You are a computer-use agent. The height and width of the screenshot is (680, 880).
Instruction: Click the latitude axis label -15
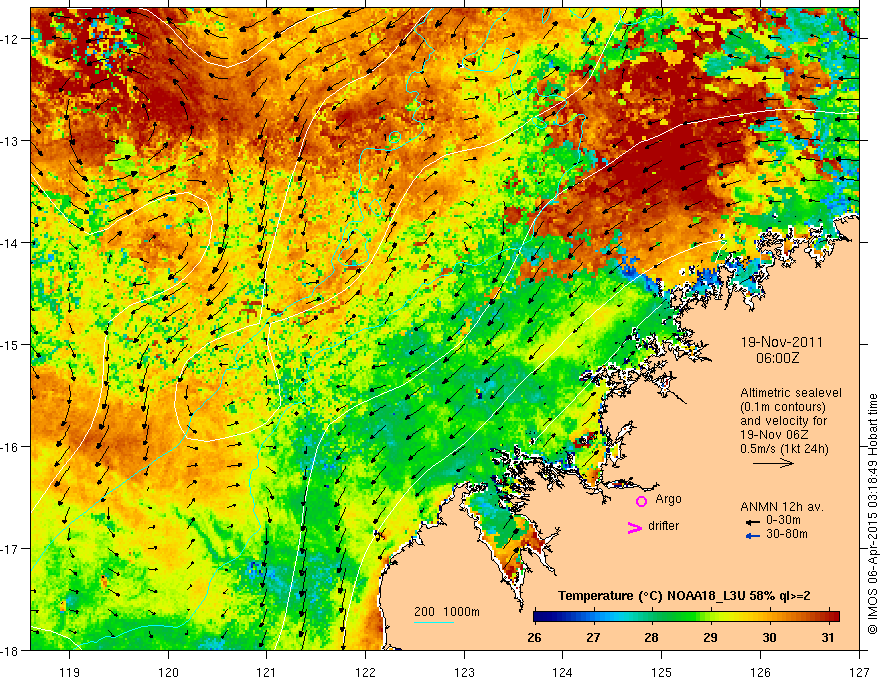click(x=11, y=344)
